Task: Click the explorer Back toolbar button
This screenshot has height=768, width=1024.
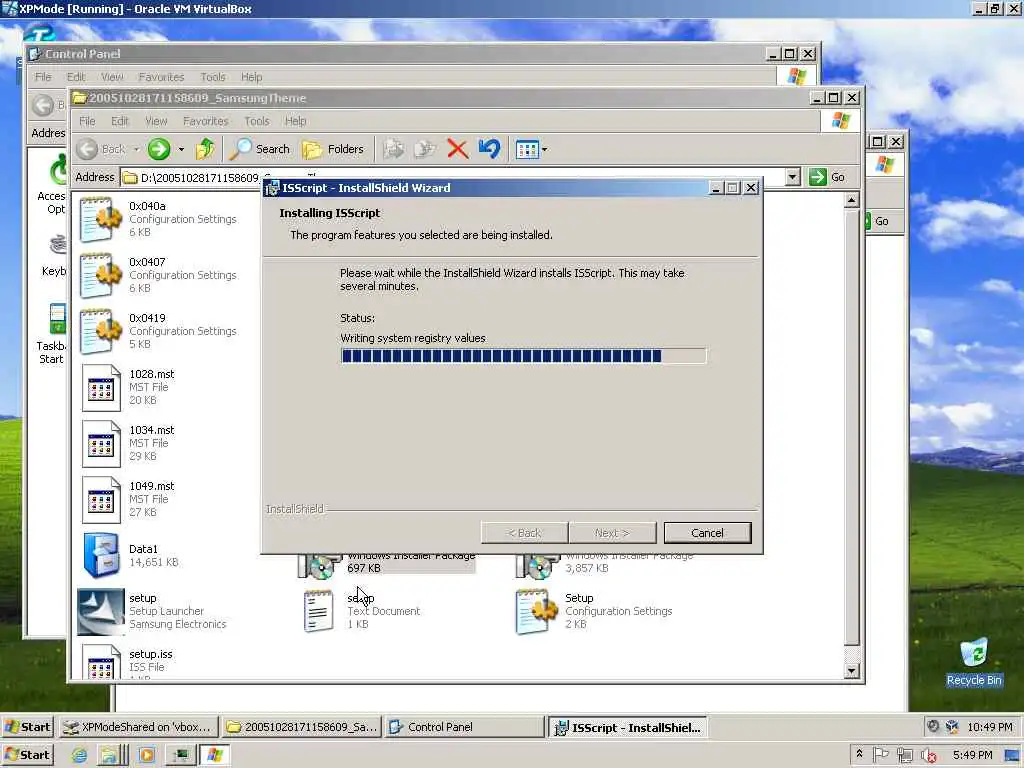Action: coord(101,149)
